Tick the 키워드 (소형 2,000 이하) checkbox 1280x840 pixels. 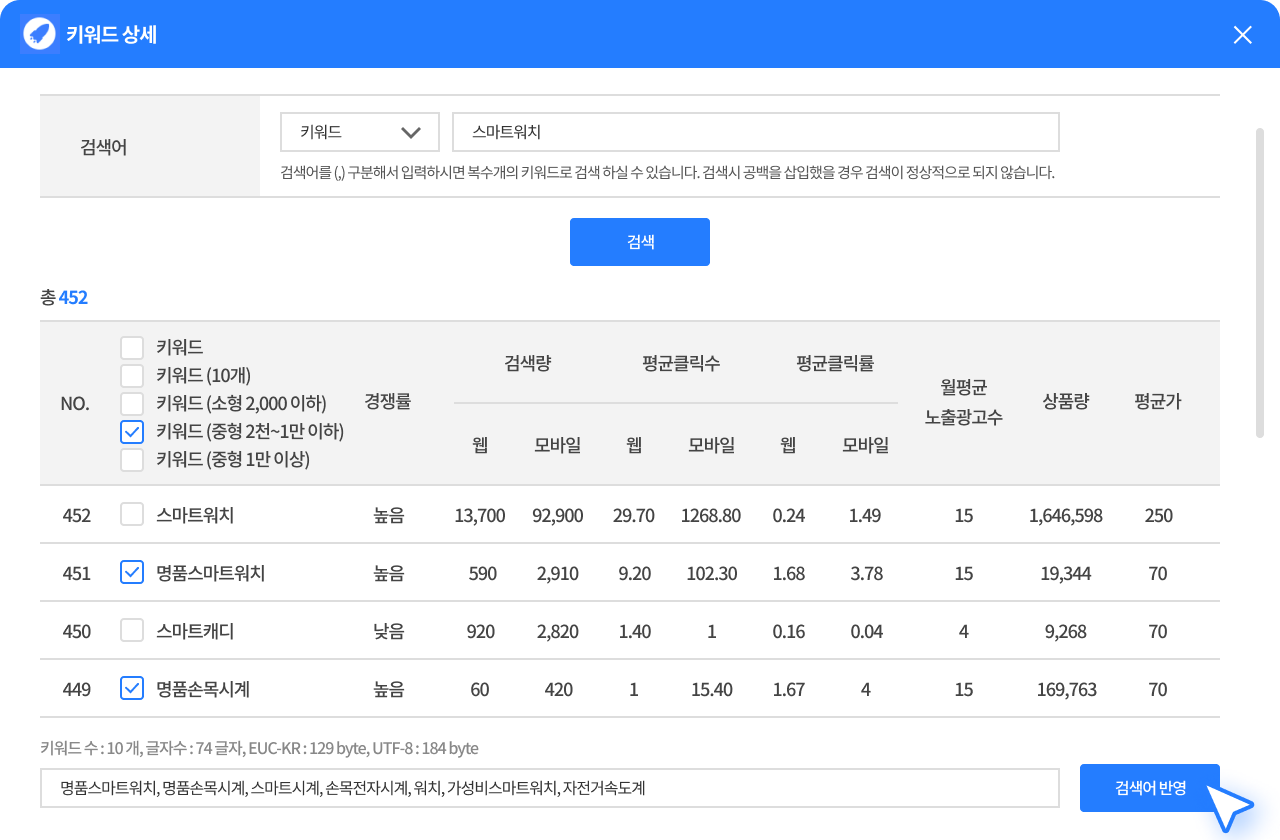point(132,404)
